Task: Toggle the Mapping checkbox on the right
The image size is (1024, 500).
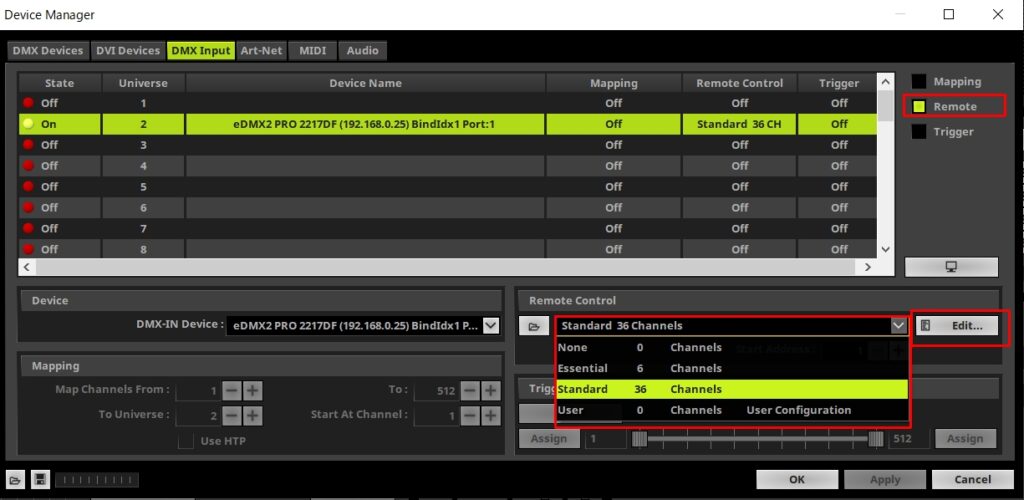Action: point(919,82)
